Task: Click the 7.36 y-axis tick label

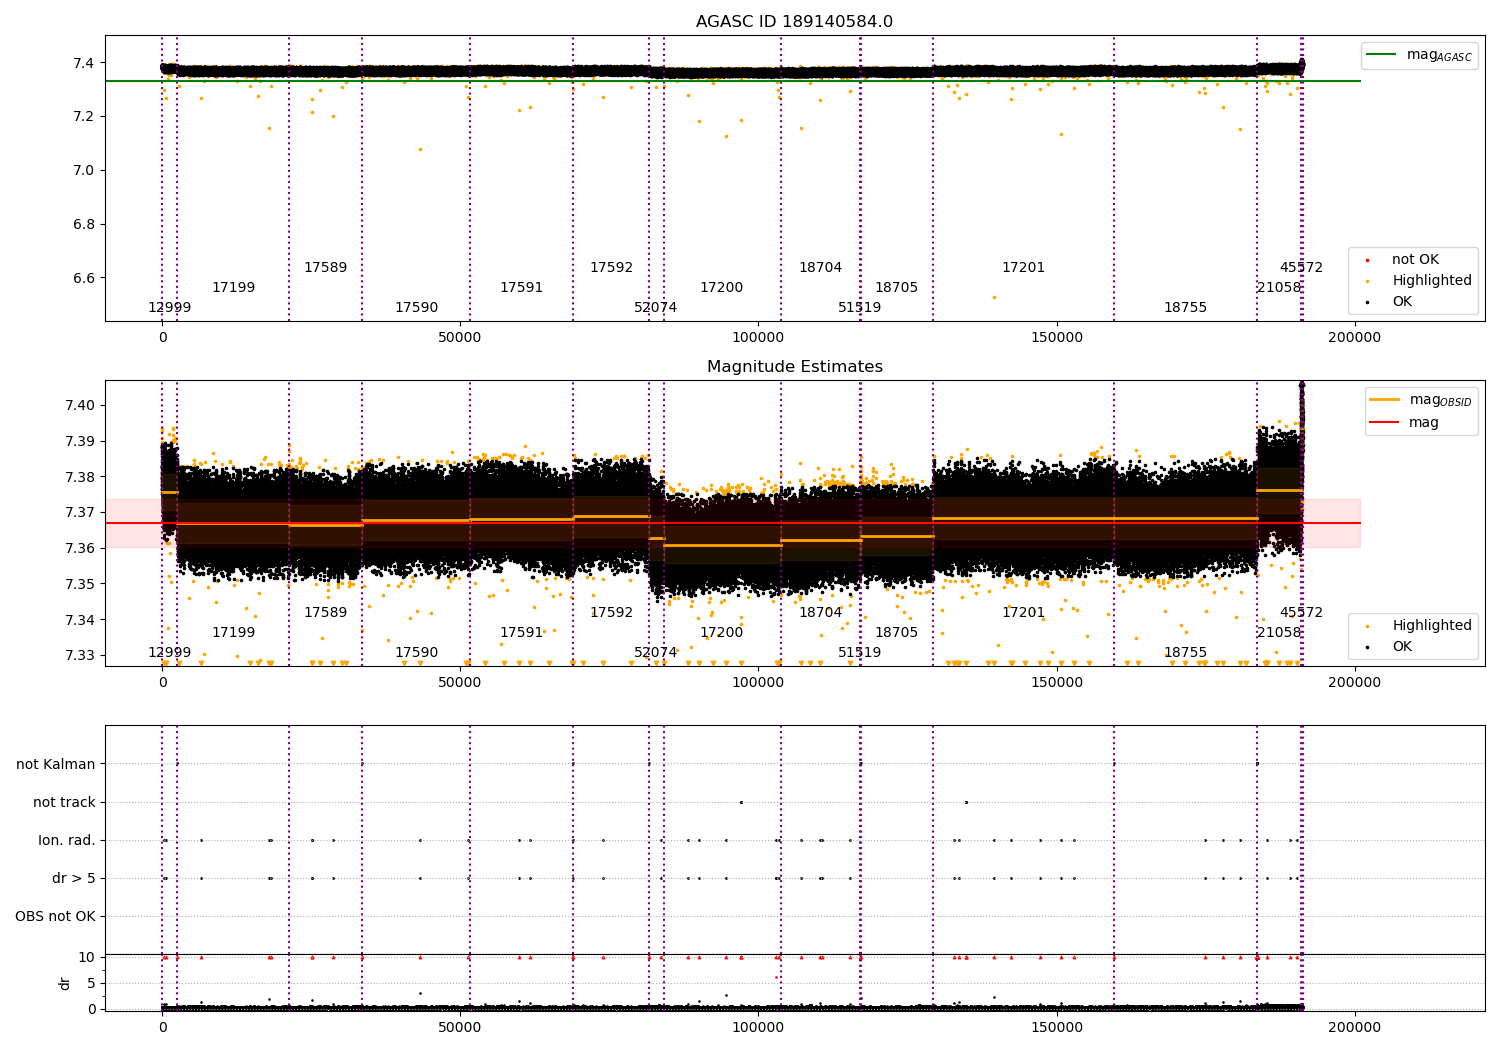Action: 80,548
